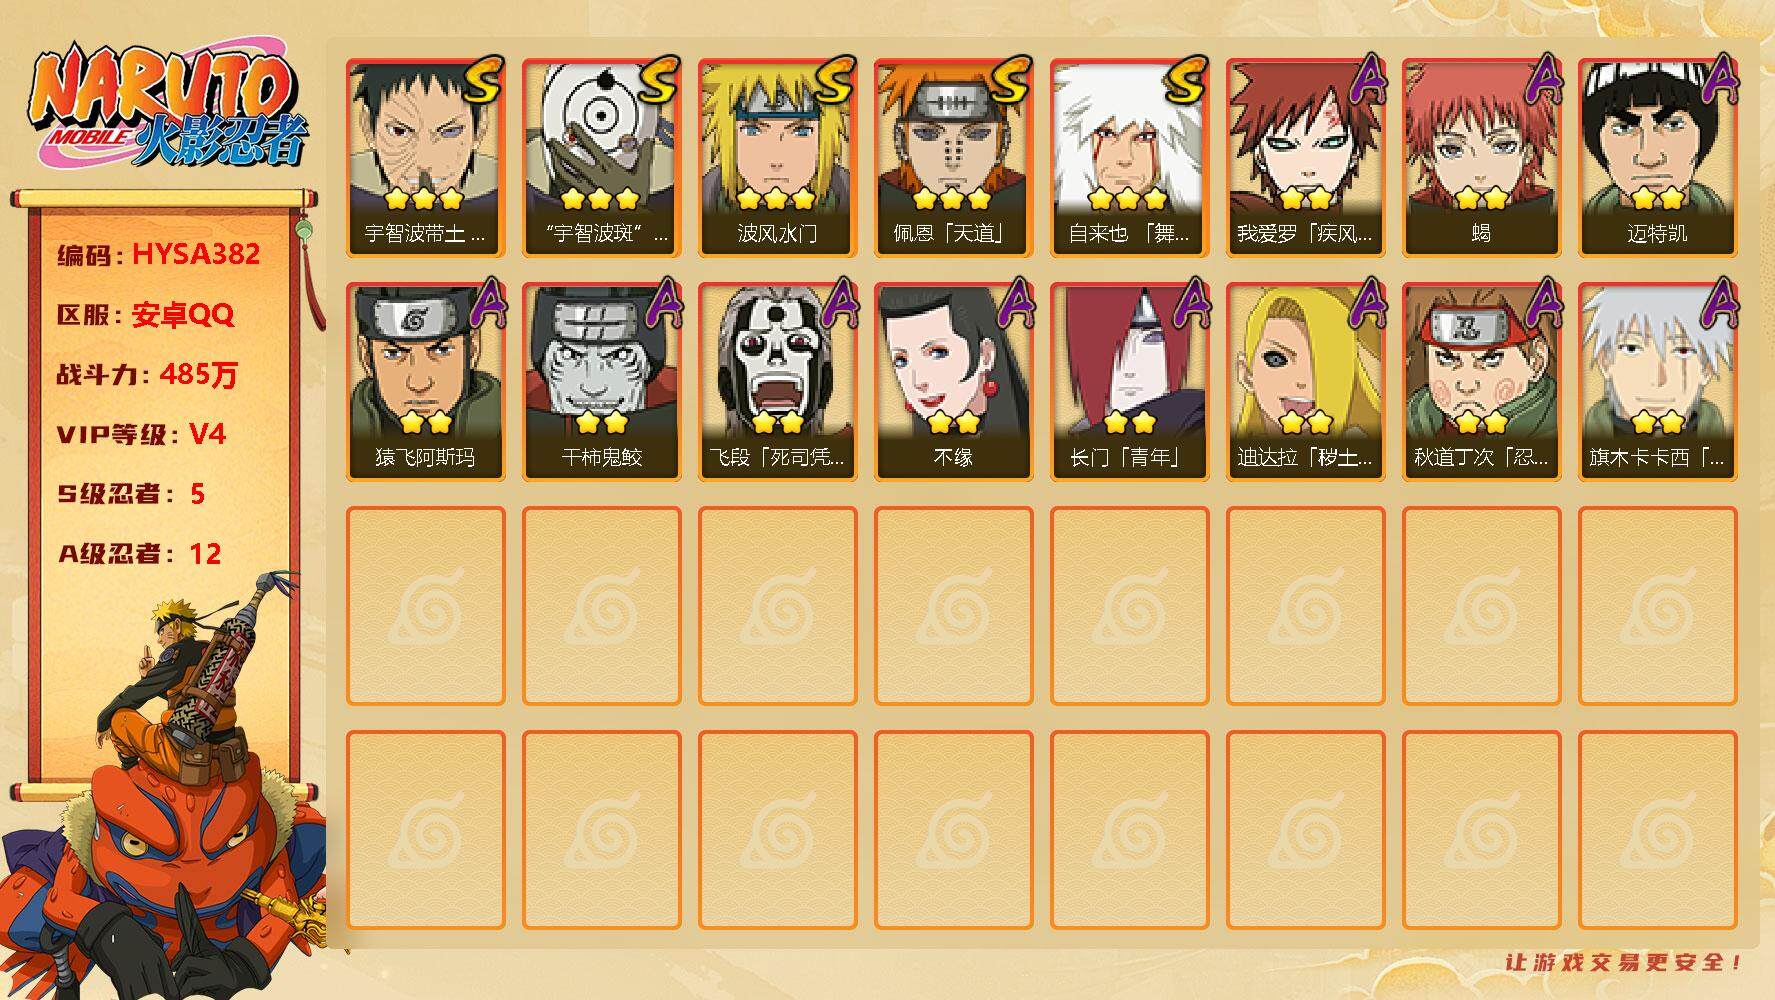The image size is (1775, 1000).
Task: Click the 迪达拉 blonde ninja card
Action: tap(1305, 381)
